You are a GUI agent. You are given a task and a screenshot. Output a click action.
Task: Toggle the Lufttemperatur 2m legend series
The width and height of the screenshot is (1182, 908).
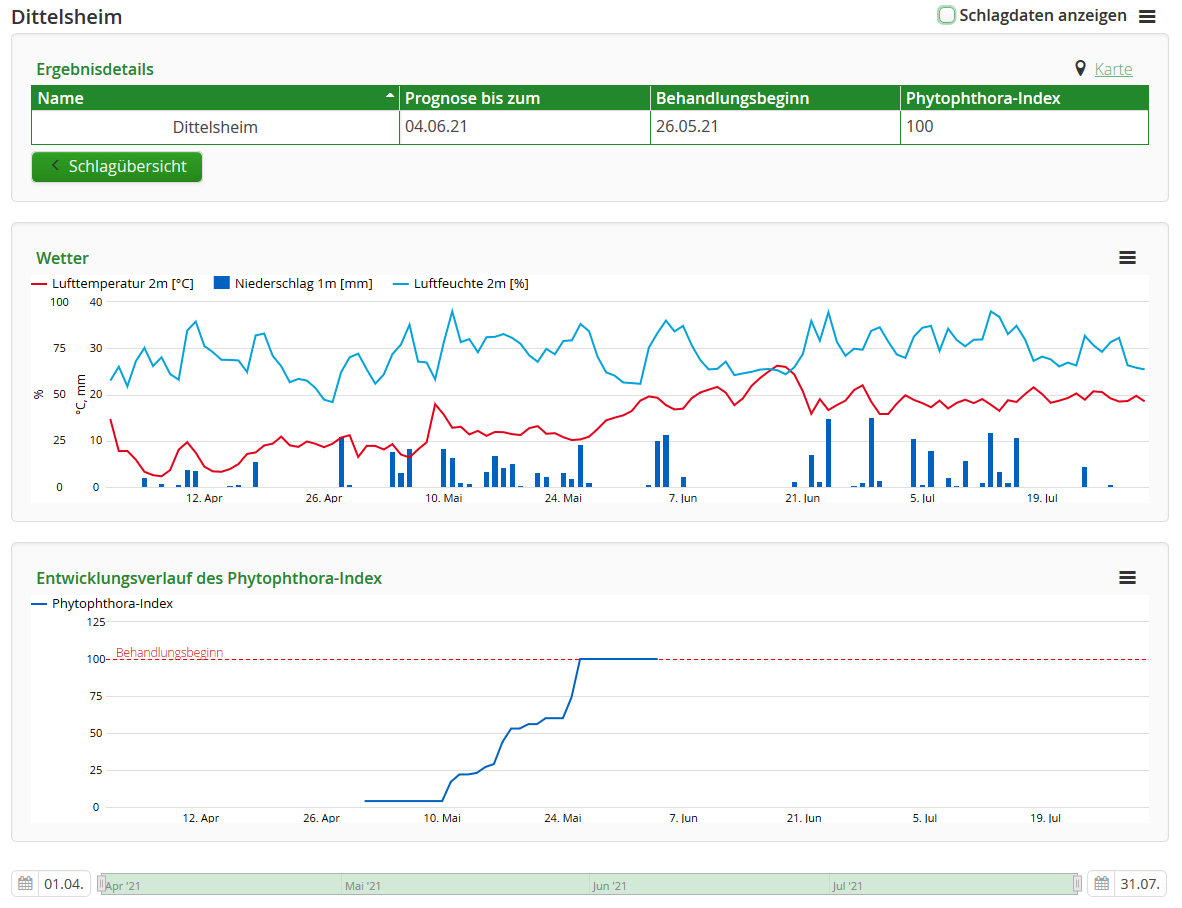(x=114, y=283)
